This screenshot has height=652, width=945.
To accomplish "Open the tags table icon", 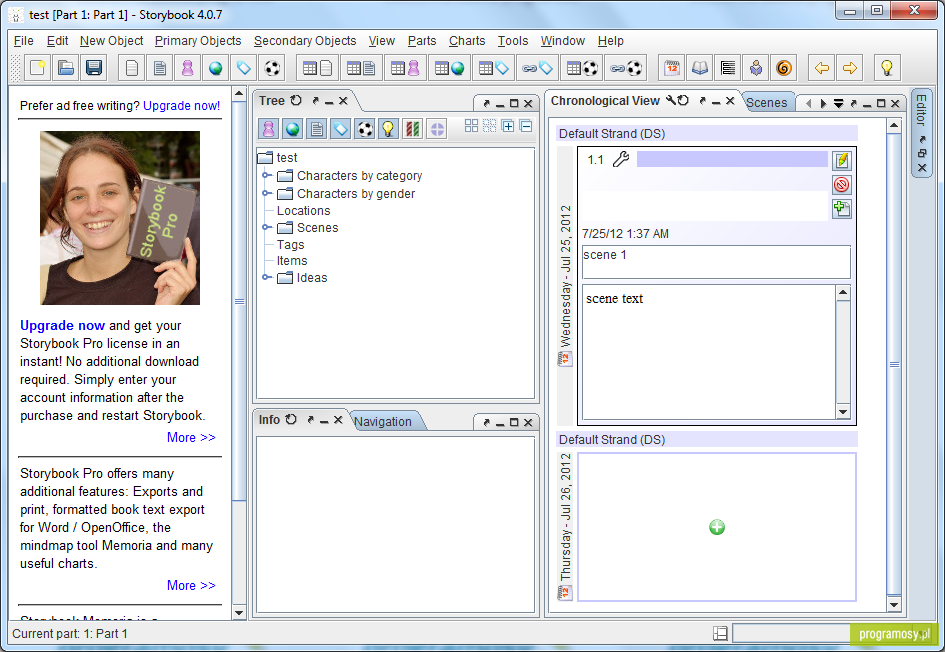I will [493, 68].
